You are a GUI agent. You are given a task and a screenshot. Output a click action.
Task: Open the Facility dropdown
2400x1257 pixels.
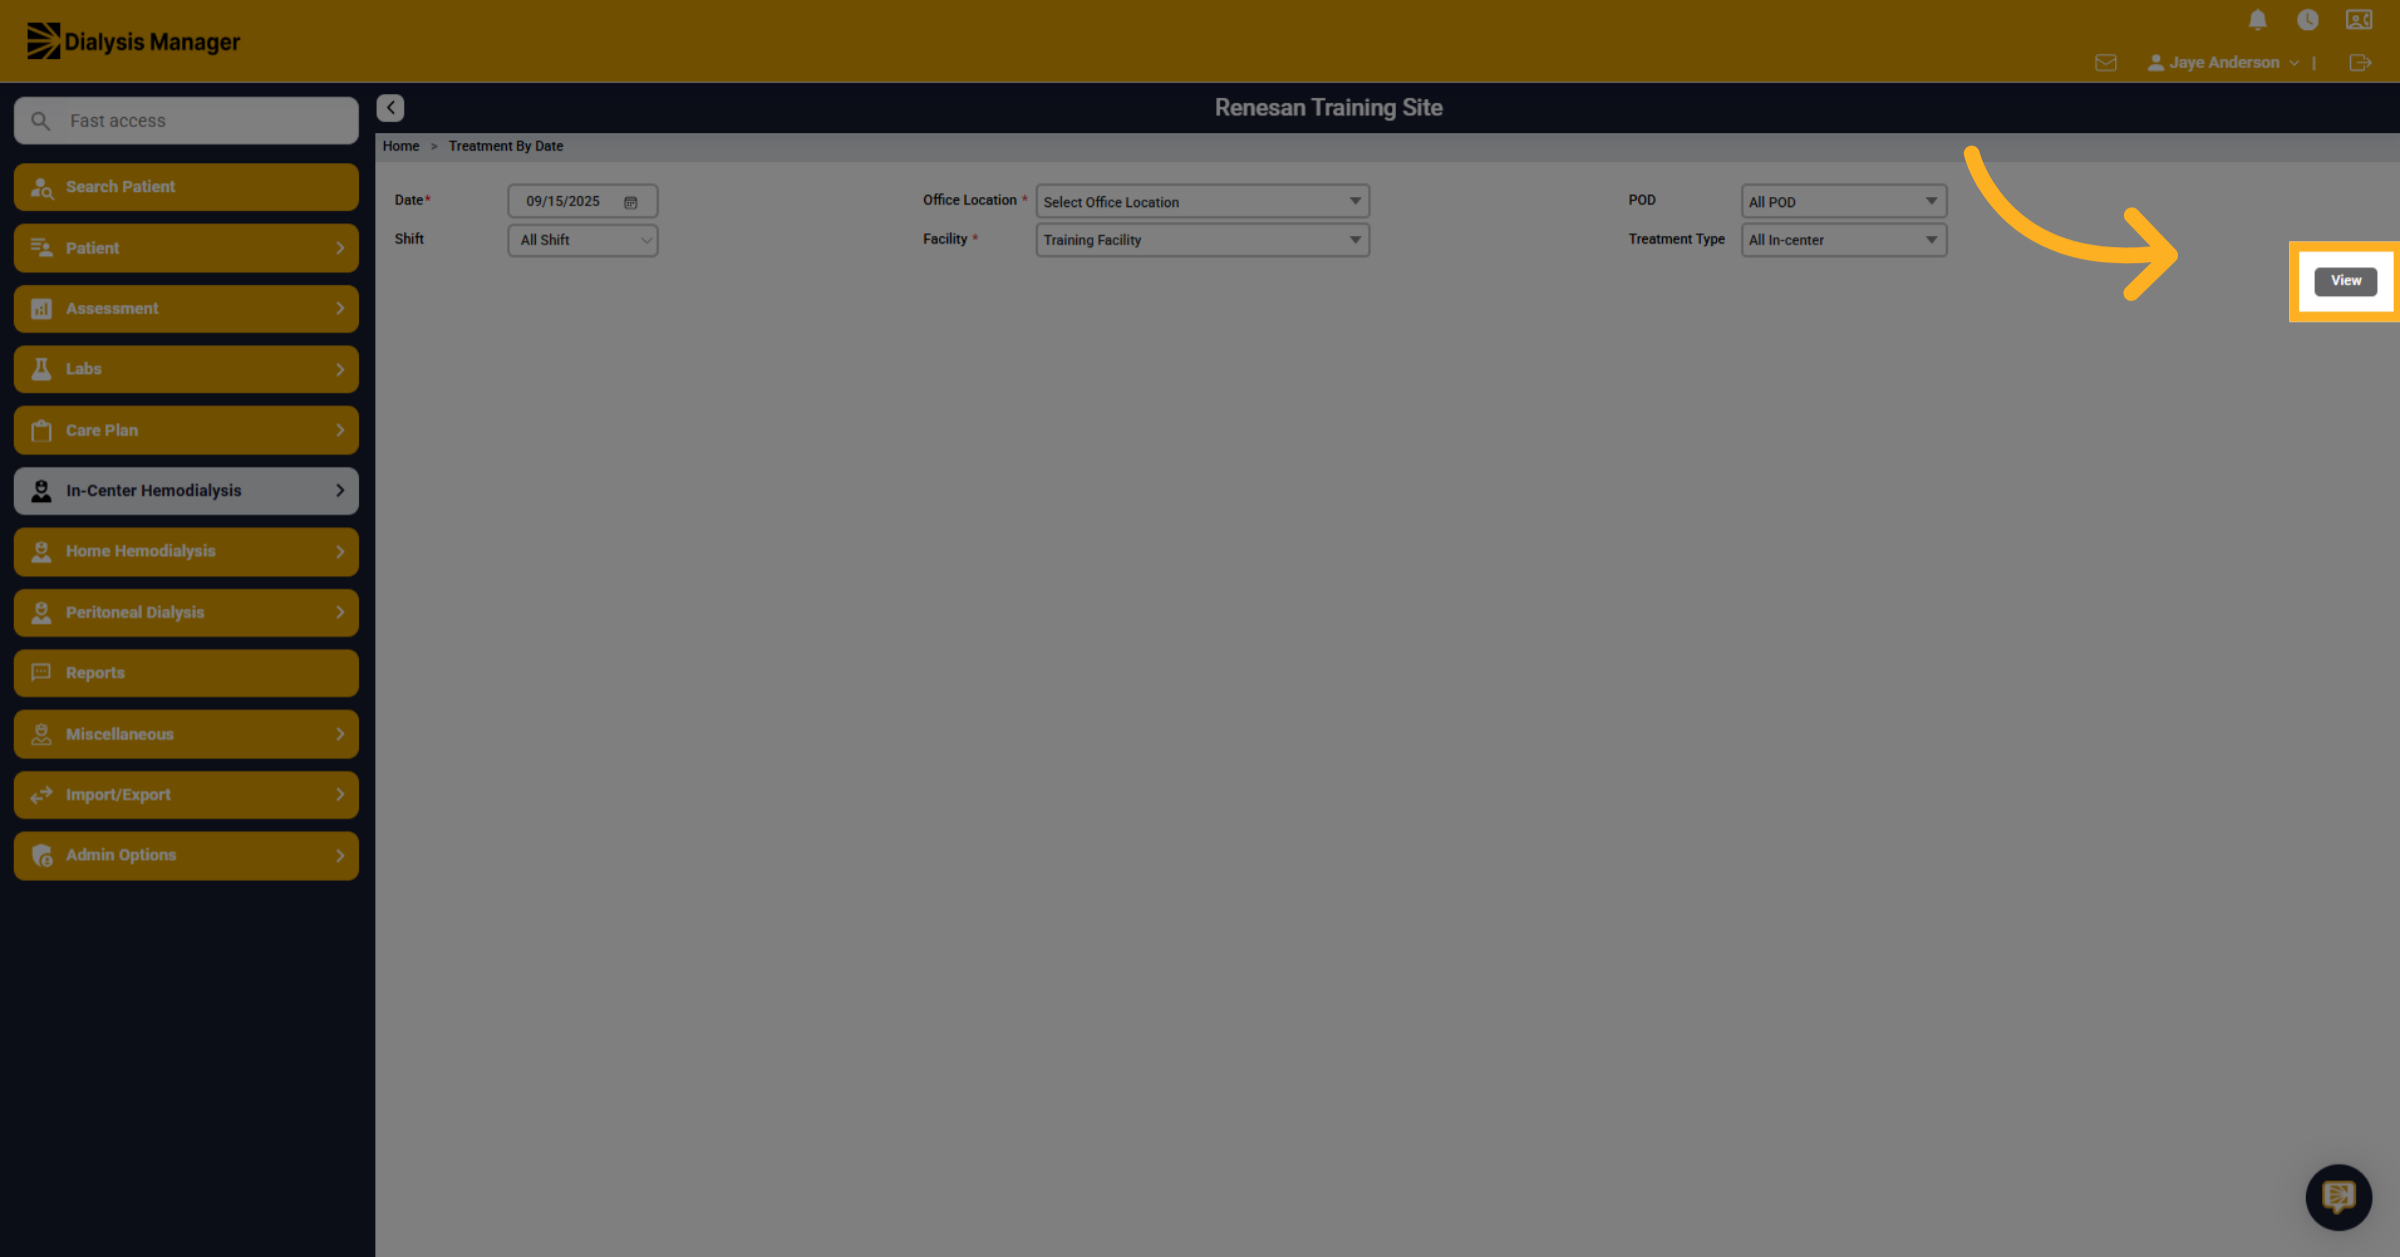click(x=1202, y=240)
